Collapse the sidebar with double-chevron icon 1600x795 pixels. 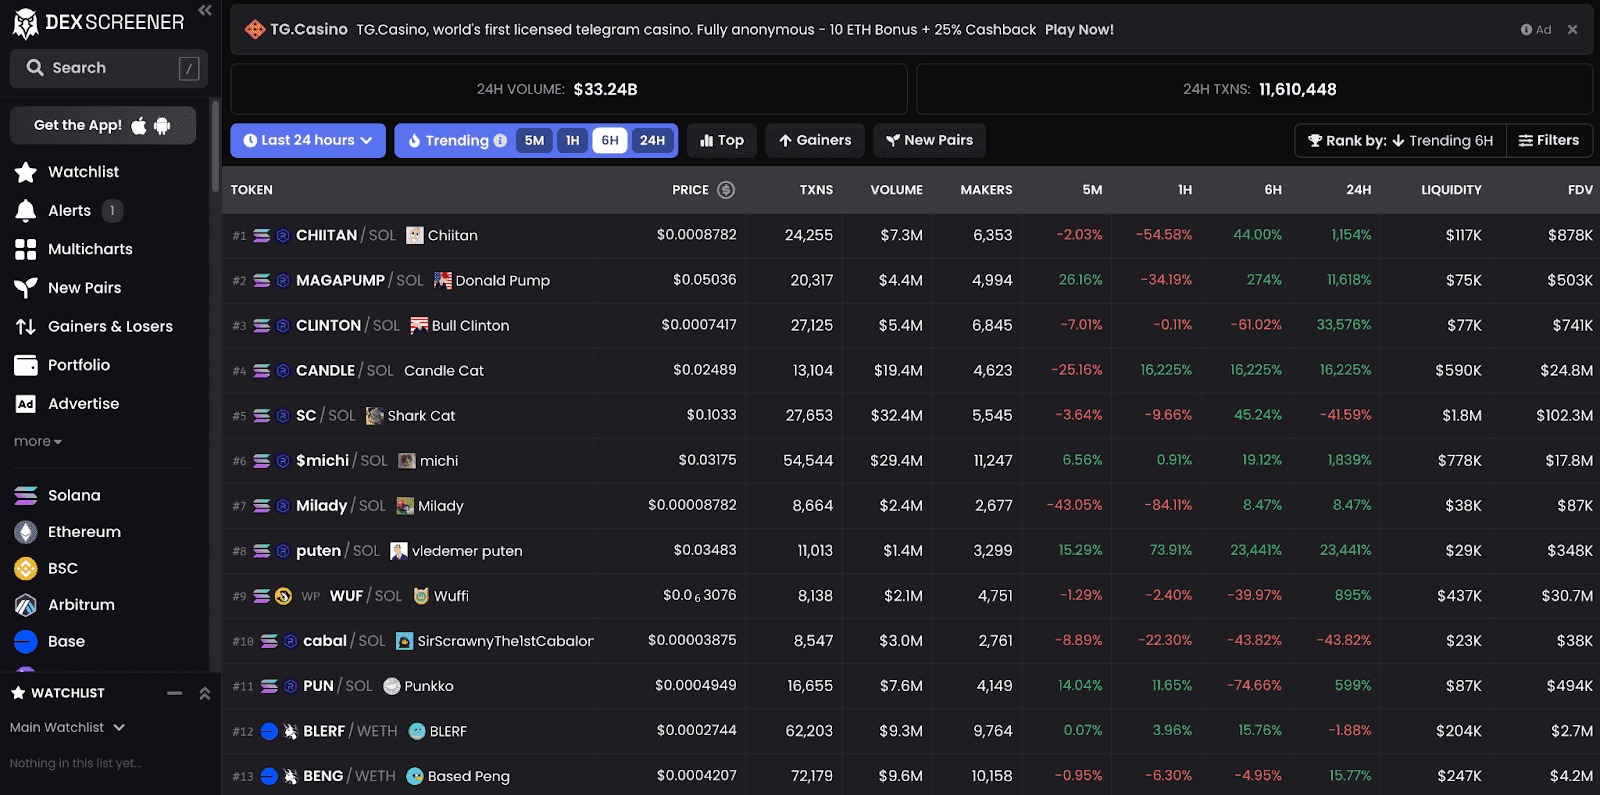(205, 10)
